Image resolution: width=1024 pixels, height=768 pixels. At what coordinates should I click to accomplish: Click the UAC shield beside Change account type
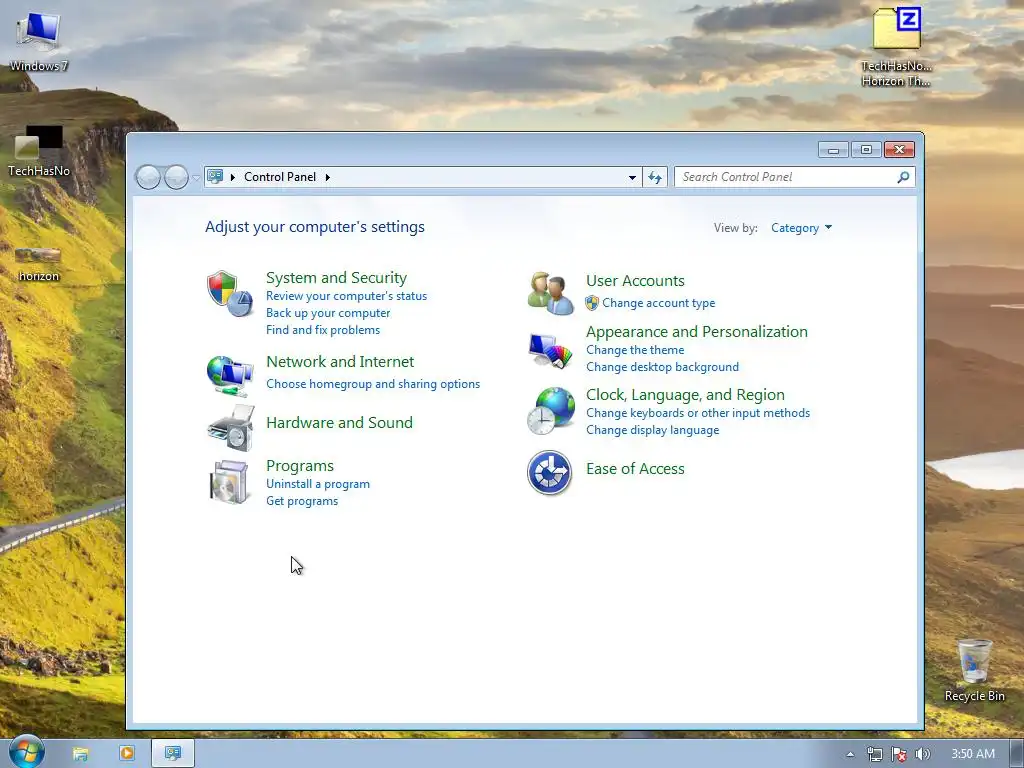592,303
